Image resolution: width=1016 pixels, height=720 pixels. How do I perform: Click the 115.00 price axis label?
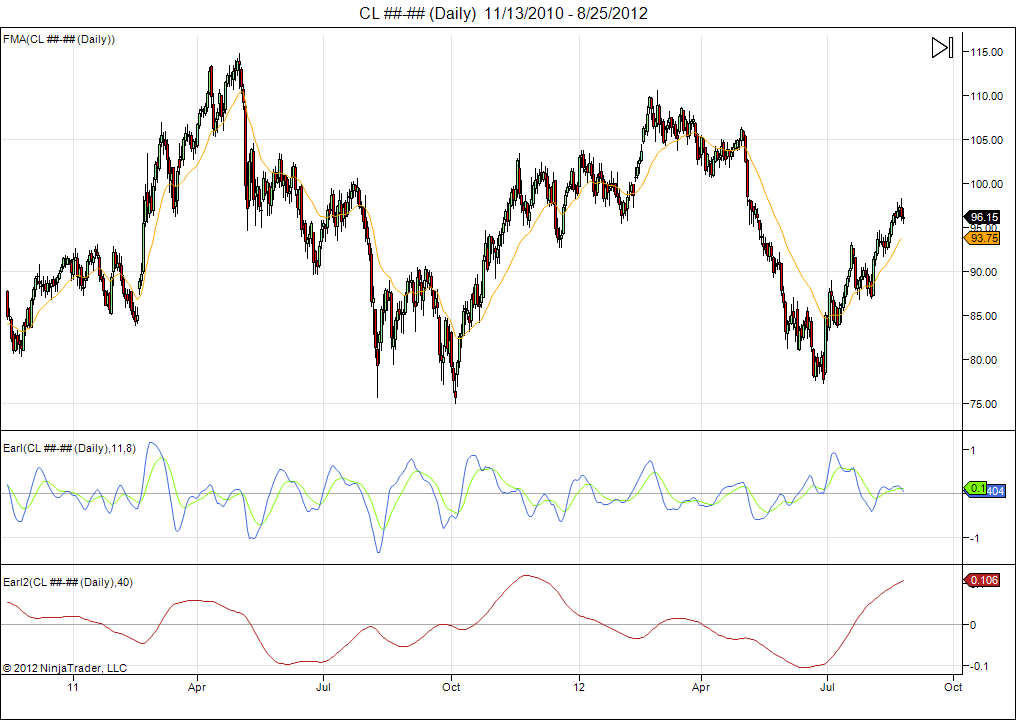coord(986,52)
